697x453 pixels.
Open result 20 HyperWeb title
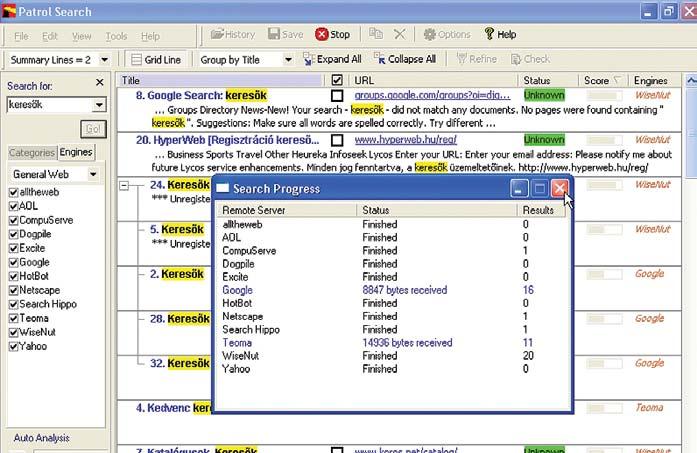[228, 140]
